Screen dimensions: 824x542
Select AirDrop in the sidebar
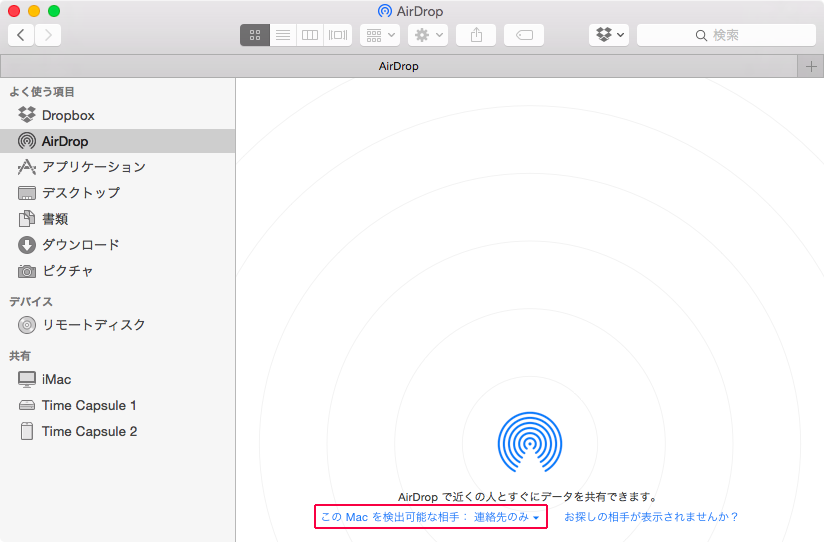[118, 141]
